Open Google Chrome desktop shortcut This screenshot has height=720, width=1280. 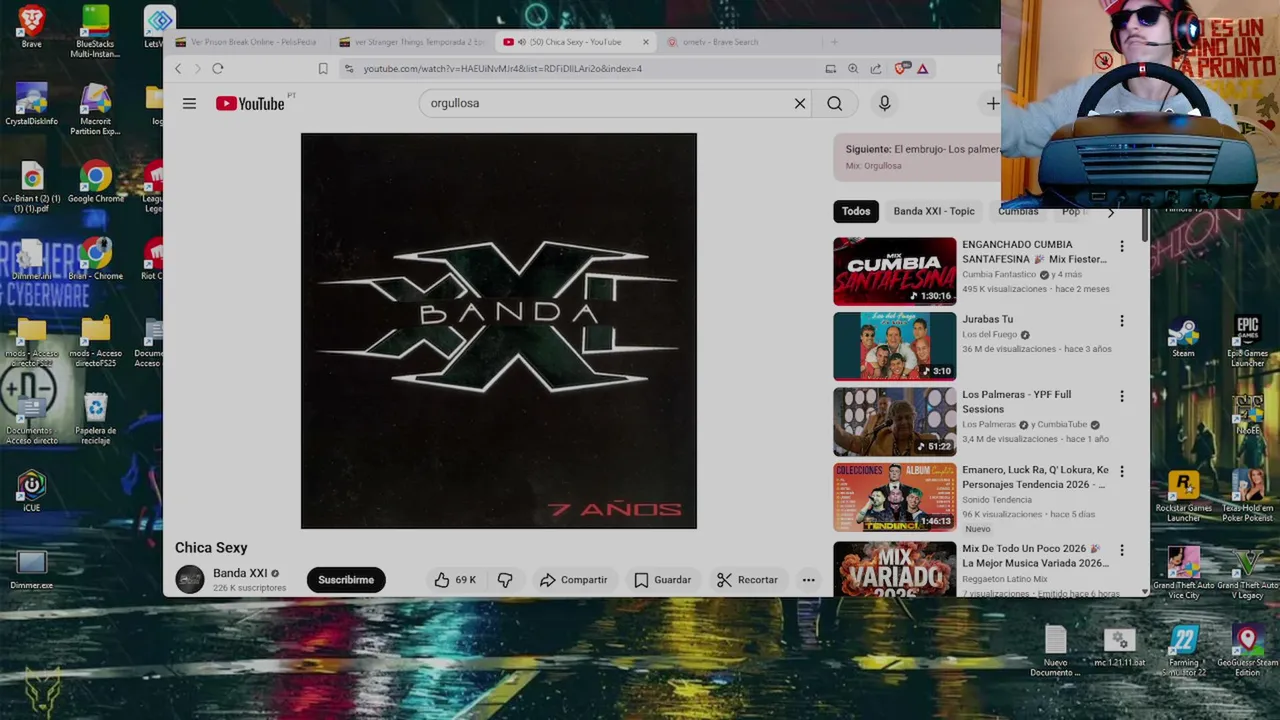click(x=95, y=183)
